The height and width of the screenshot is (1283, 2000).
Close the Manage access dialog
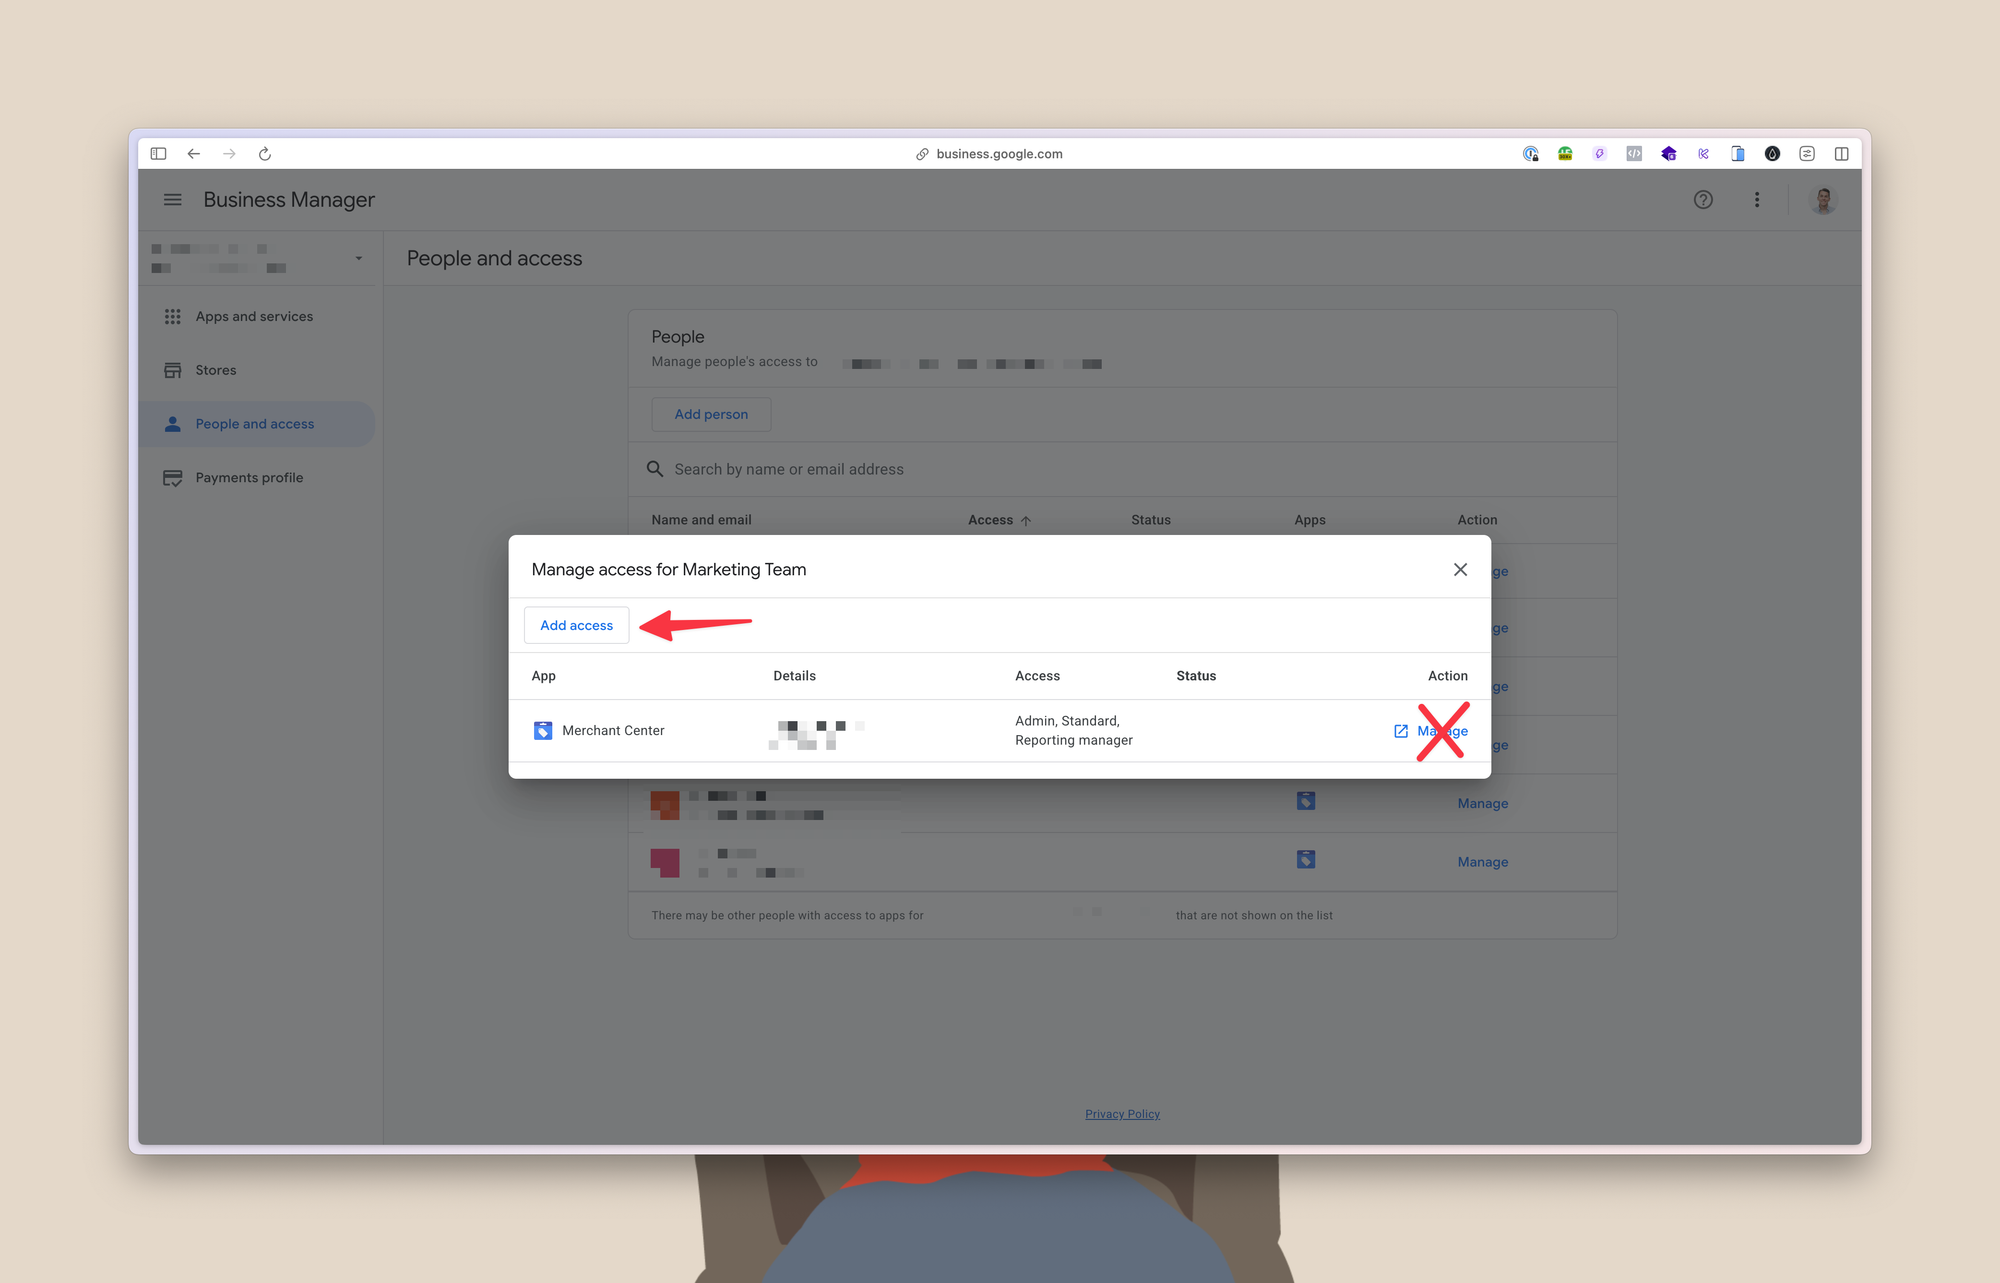point(1460,569)
